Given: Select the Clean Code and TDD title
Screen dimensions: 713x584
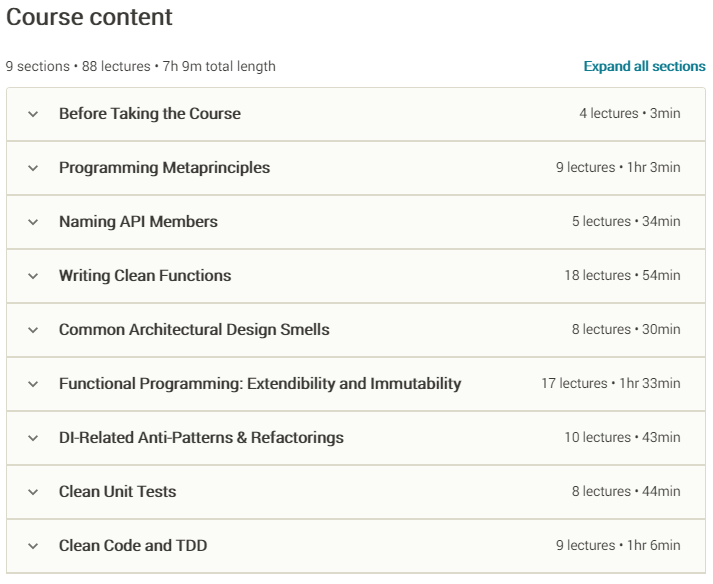Looking at the screenshot, I should pyautogui.click(x=133, y=546).
